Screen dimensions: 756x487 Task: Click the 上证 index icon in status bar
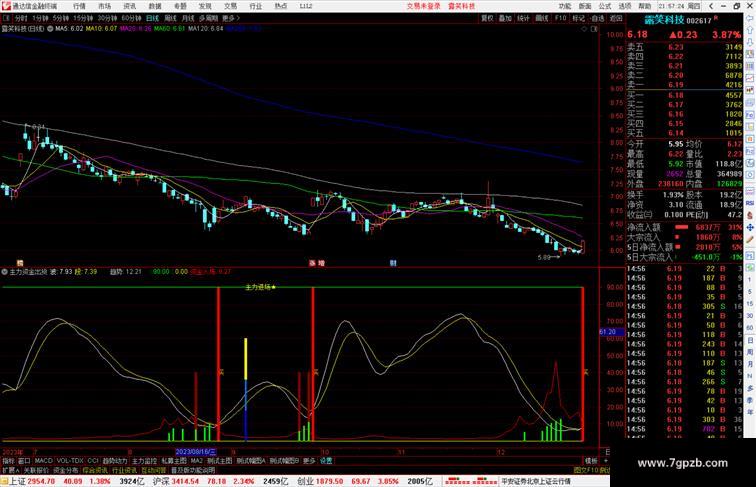pos(4,481)
